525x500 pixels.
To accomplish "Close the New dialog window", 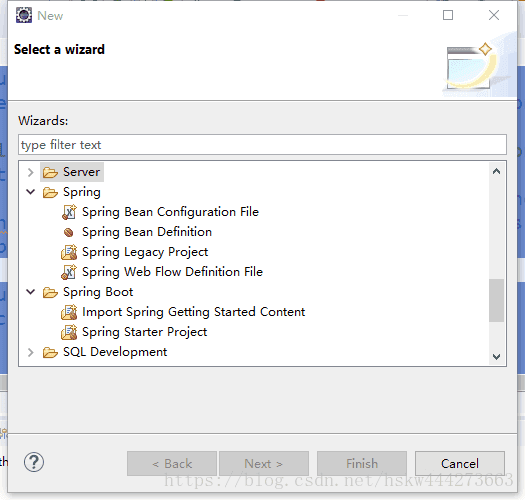I will (494, 15).
